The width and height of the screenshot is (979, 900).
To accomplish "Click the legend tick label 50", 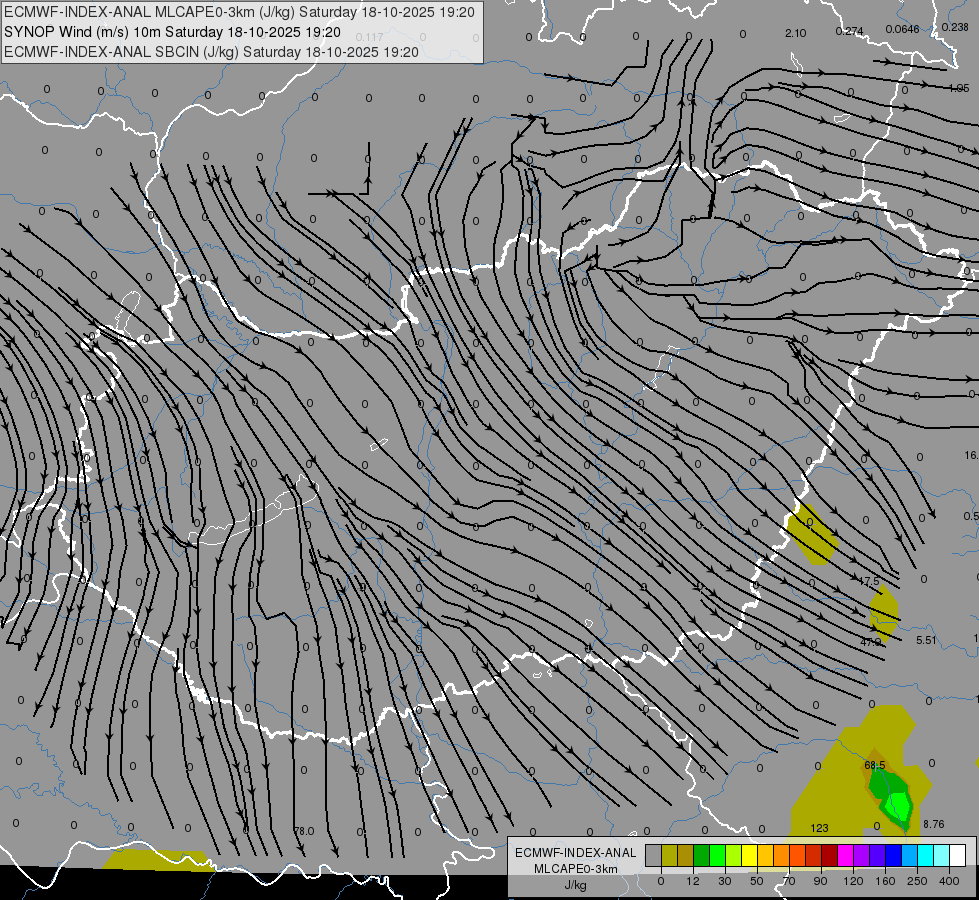I will tap(757, 882).
